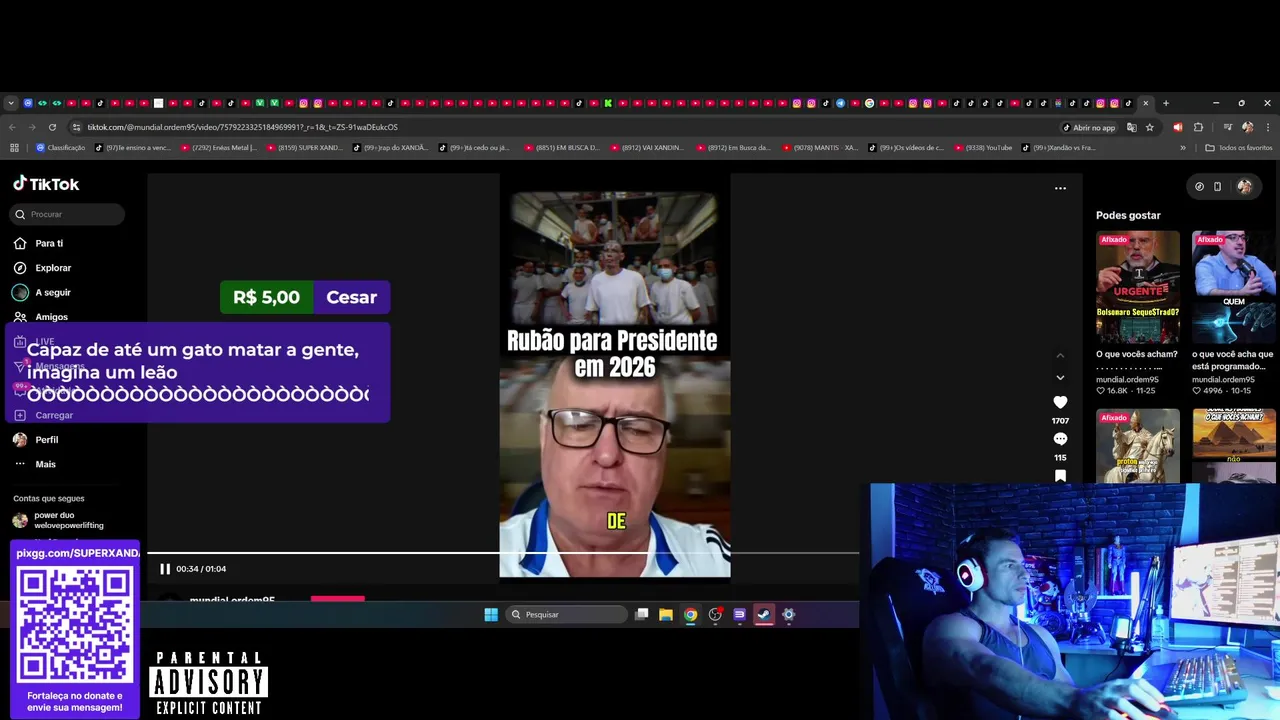Expand the Mais sidebar menu
This screenshot has width=1280, height=720.
45,464
